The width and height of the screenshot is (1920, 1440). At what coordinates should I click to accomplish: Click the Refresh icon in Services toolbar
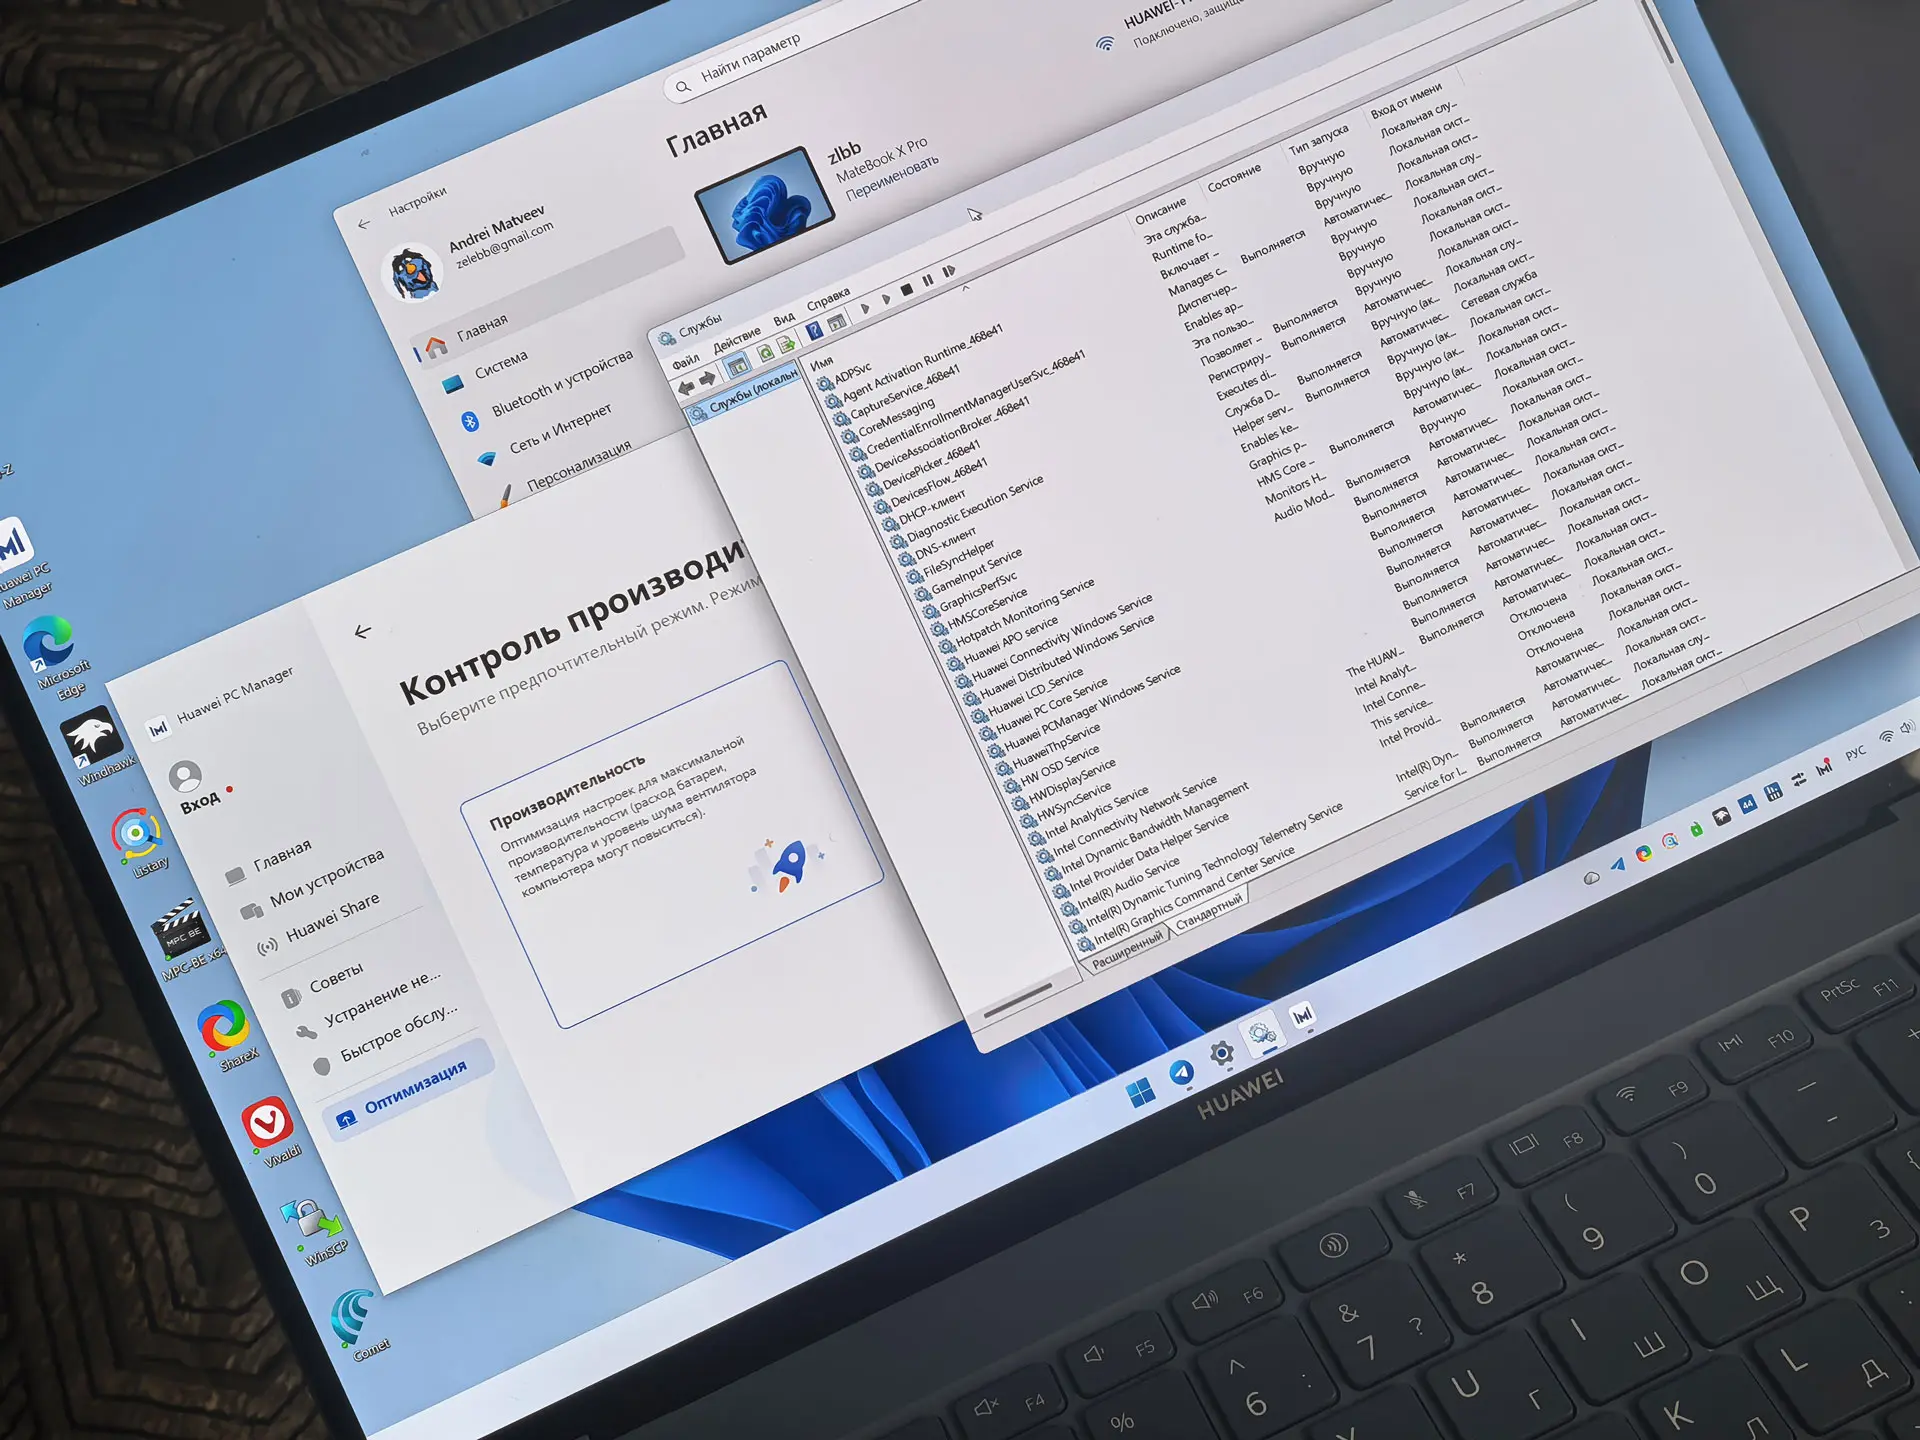[x=765, y=352]
